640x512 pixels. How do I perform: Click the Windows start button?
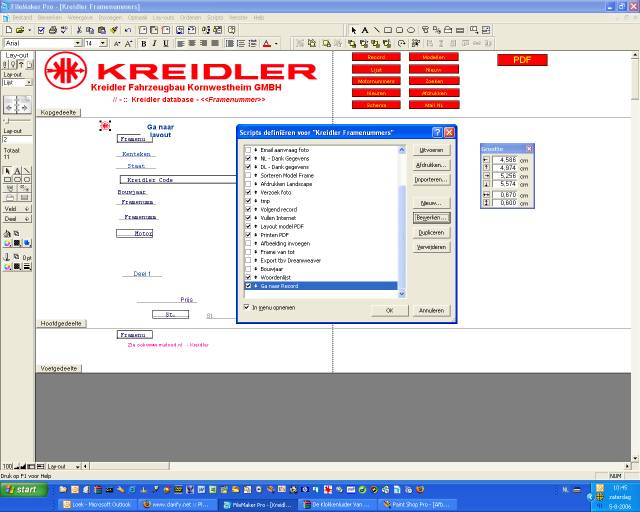[24, 489]
